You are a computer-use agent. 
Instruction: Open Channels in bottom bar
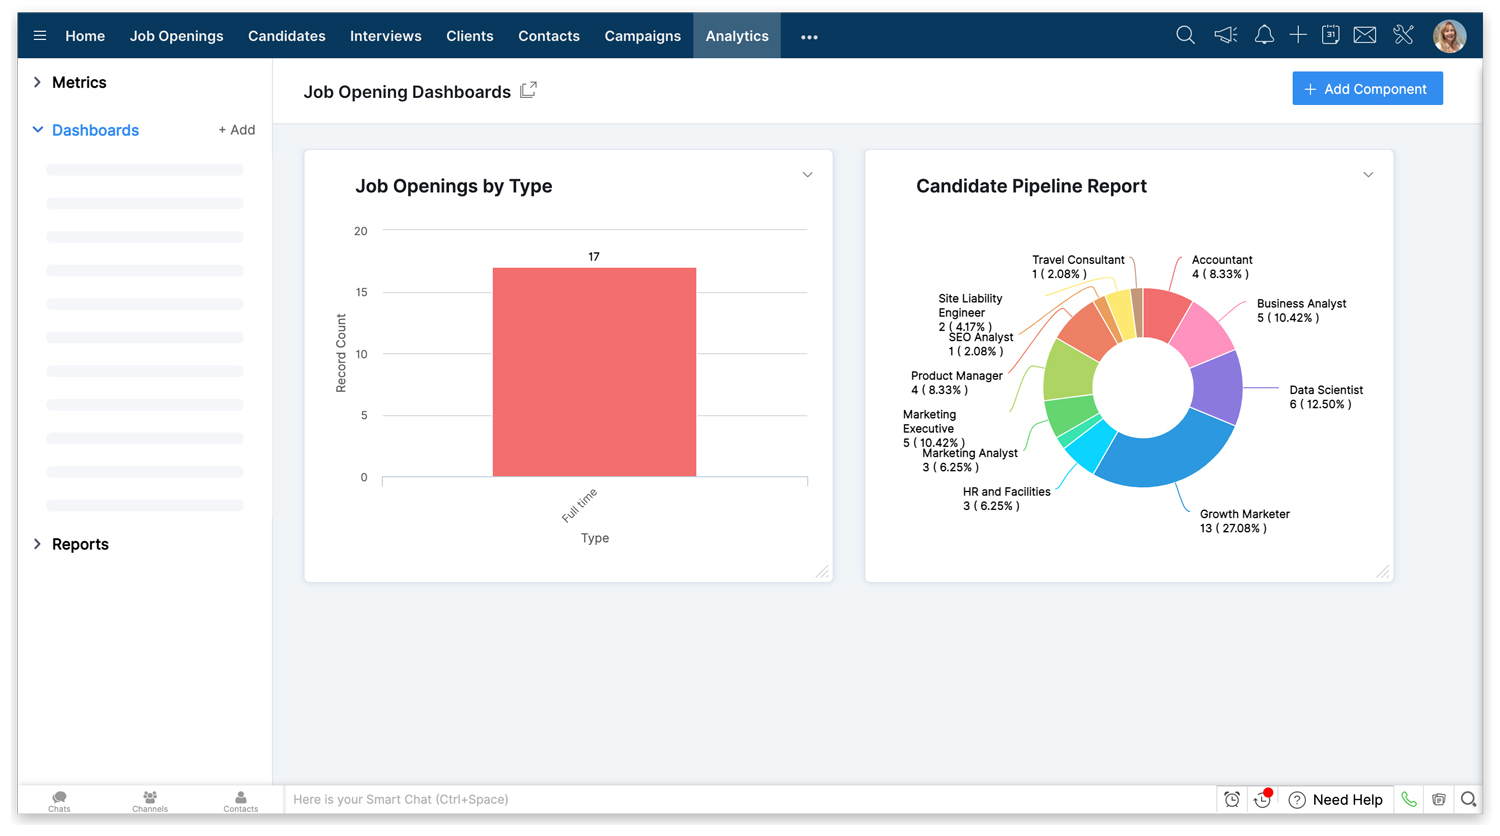pos(150,801)
